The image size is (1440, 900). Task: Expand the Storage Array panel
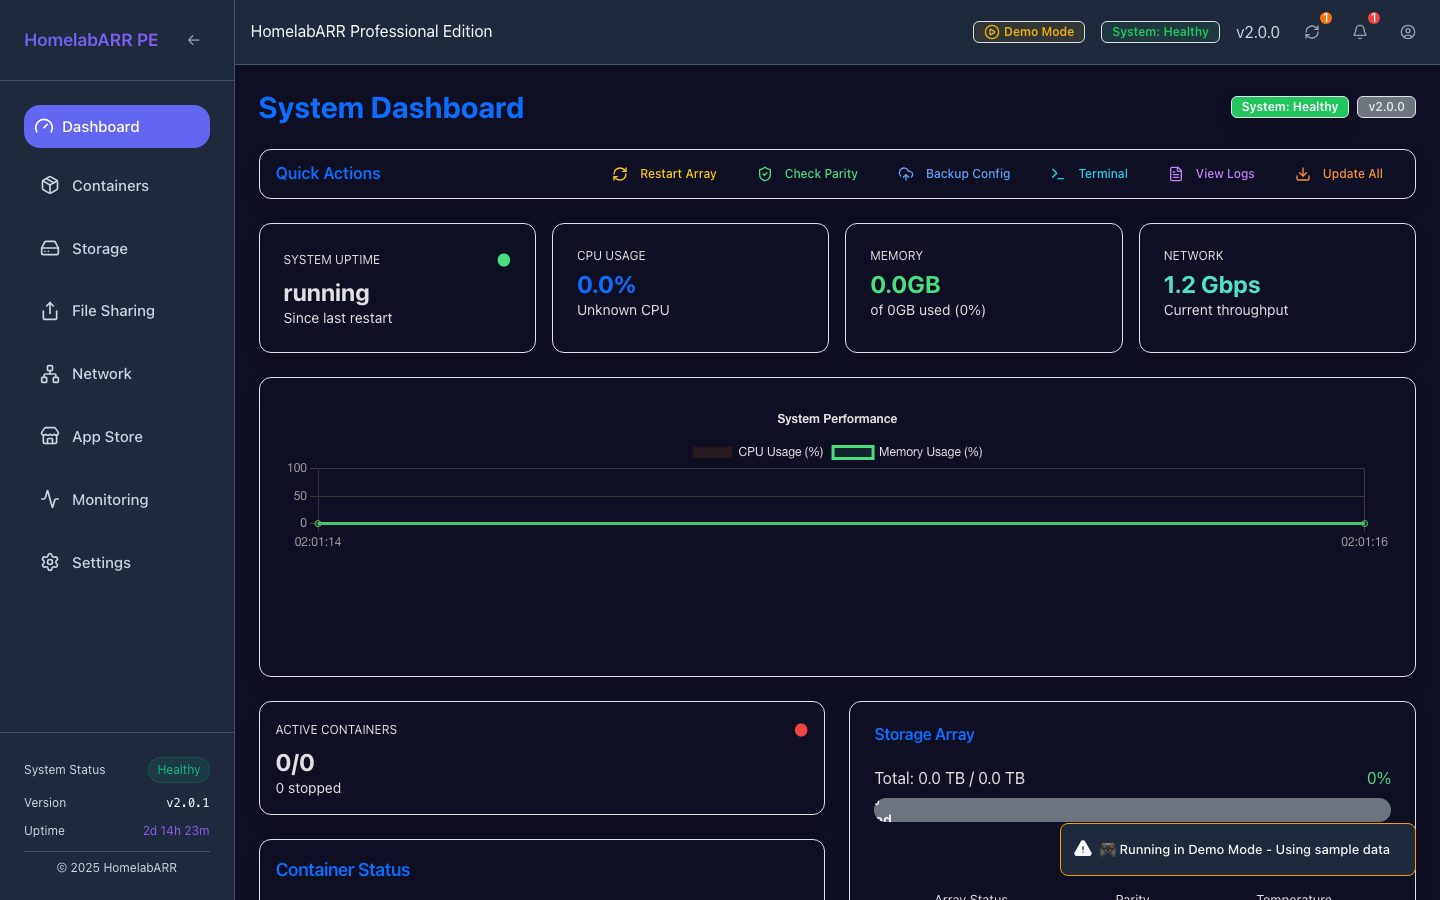pyautogui.click(x=924, y=734)
